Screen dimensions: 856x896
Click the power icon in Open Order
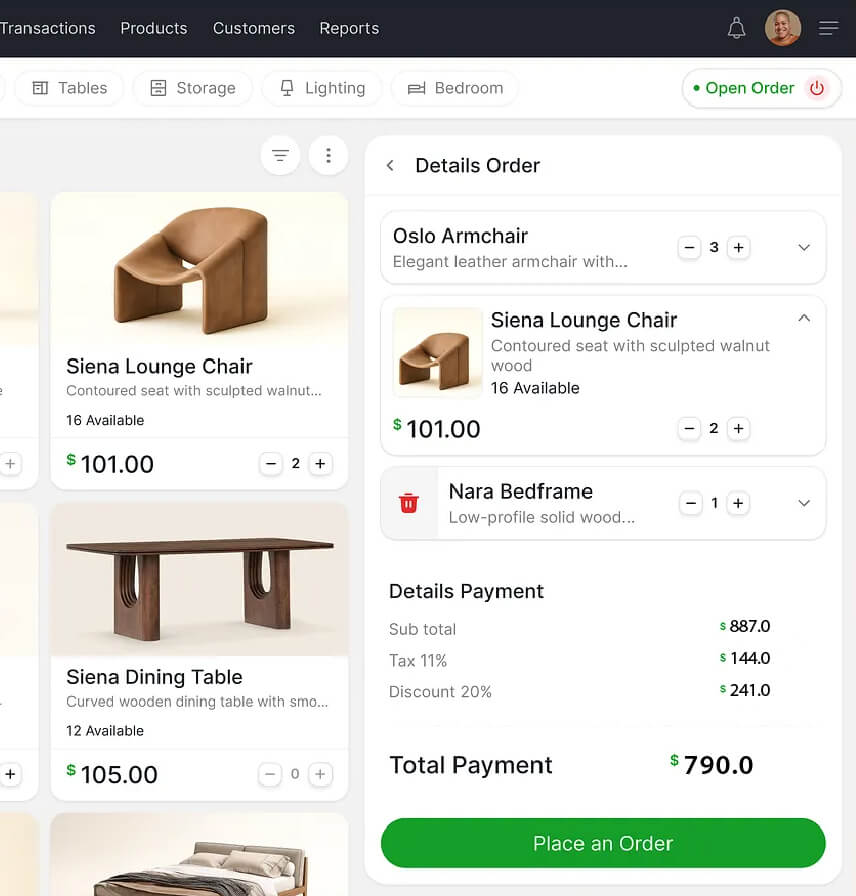click(817, 88)
